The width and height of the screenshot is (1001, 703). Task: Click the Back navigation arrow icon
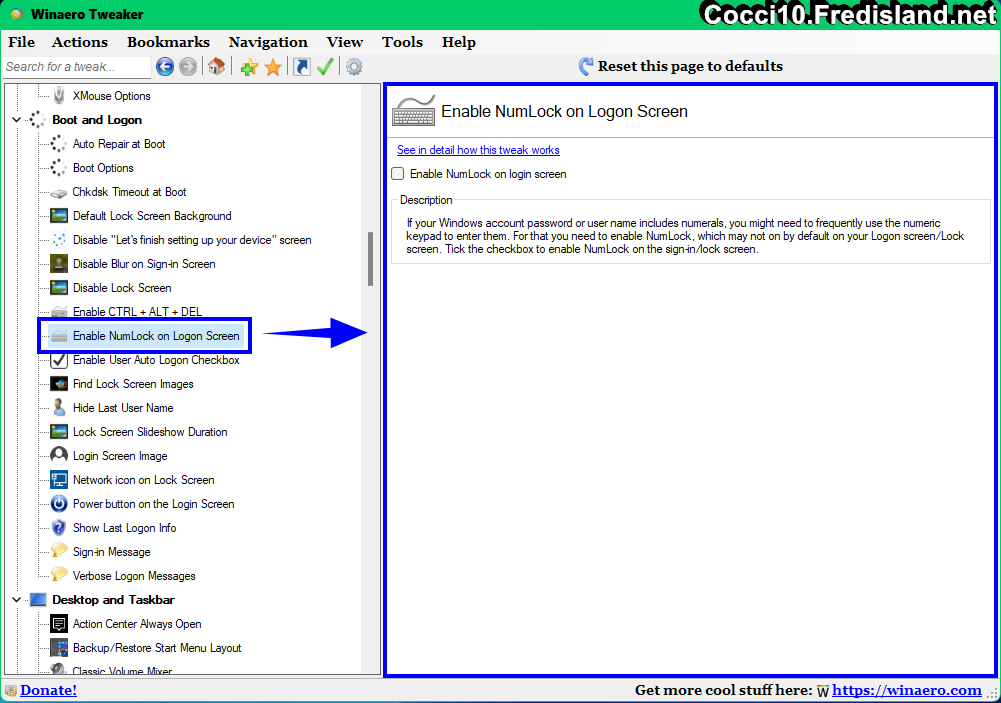click(x=165, y=66)
